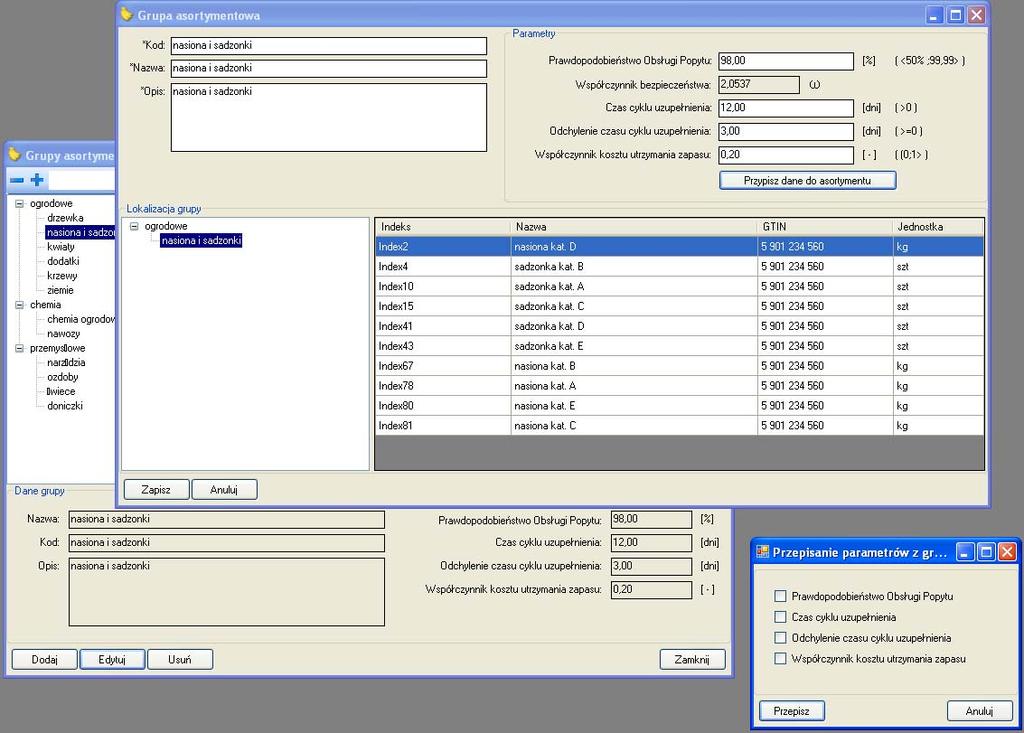
Task: Click the Opis text area in Grupa asortymentowa
Action: click(328, 118)
